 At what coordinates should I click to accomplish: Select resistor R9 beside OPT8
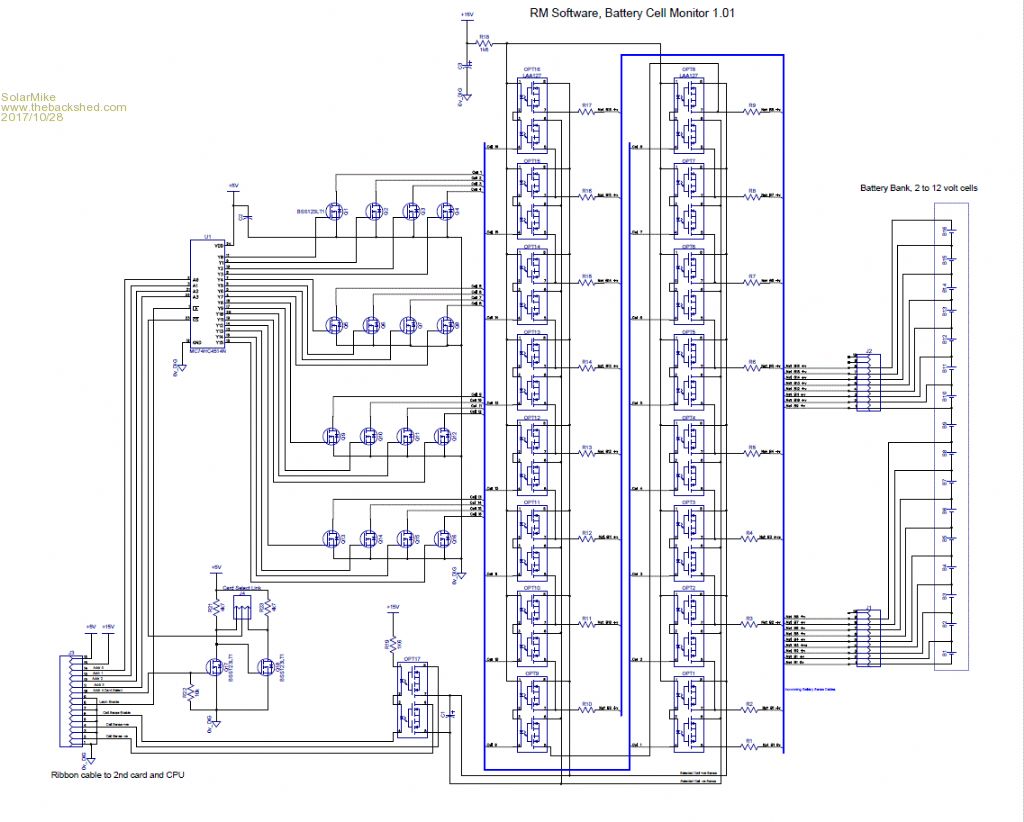(x=750, y=112)
